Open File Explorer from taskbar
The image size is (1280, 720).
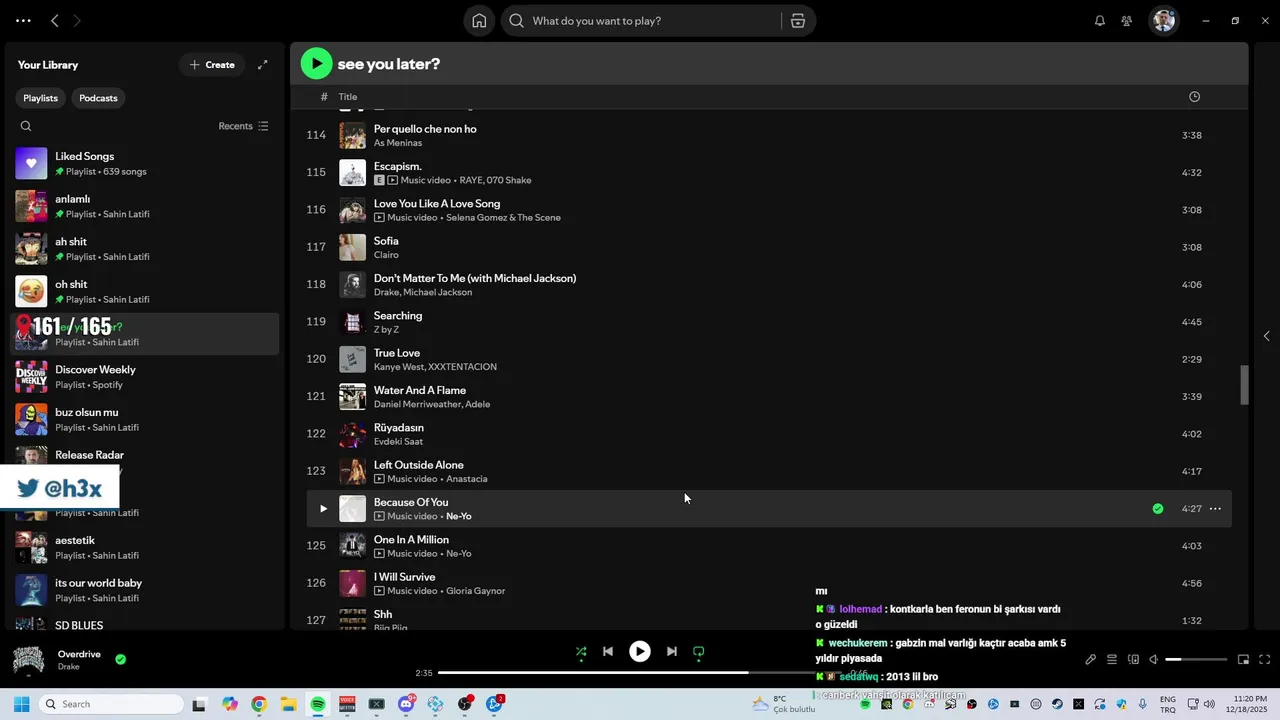pyautogui.click(x=288, y=704)
